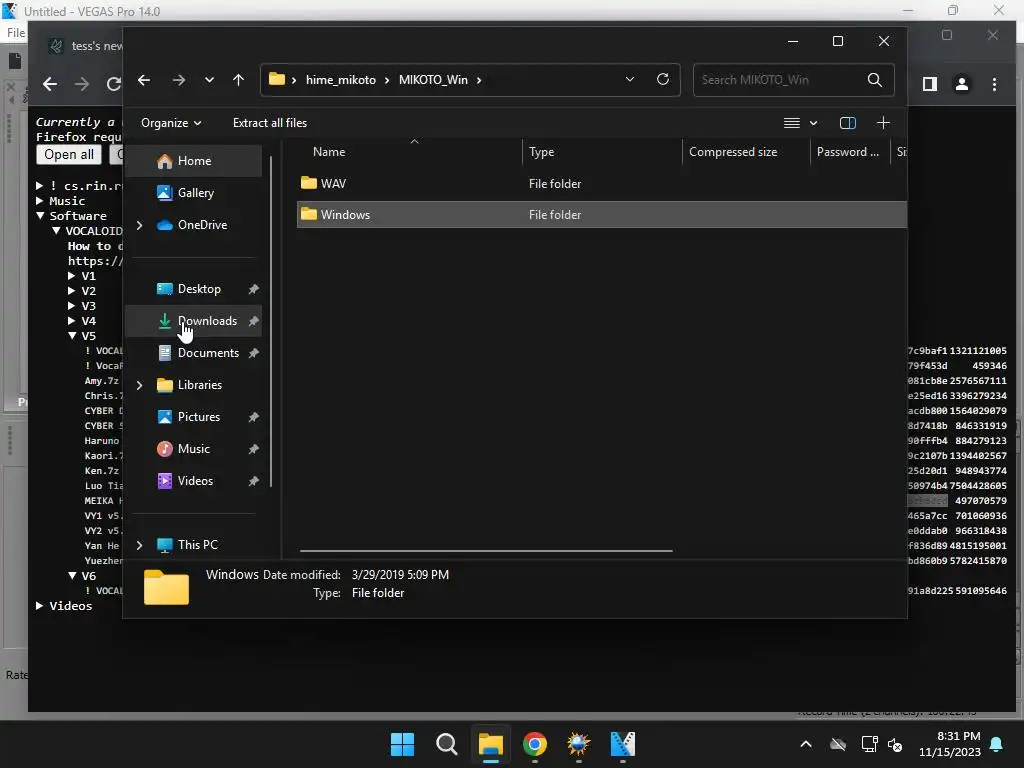
Task: Toggle the browser side panel icon
Action: coord(929,84)
